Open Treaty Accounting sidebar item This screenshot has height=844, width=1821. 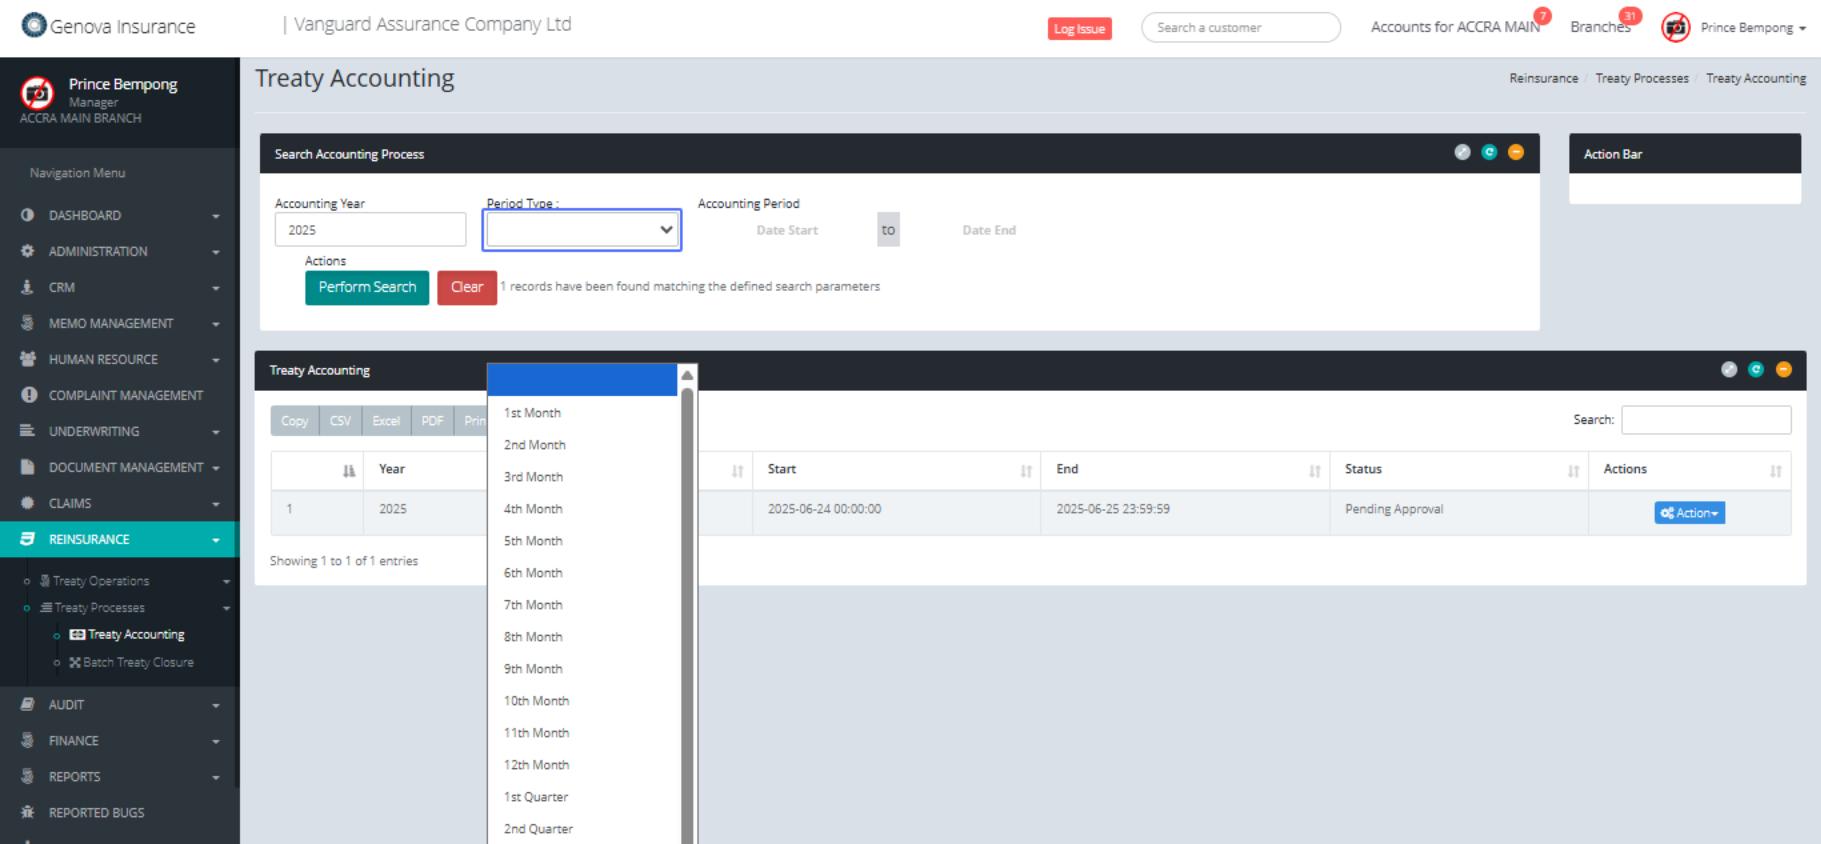coord(135,635)
